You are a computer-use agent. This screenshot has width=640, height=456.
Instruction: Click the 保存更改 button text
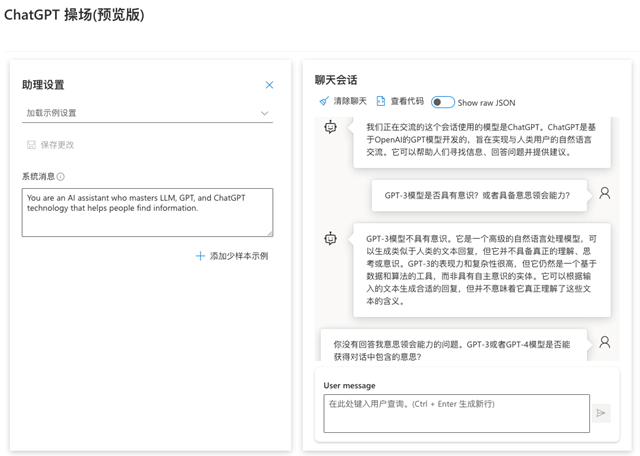click(x=58, y=145)
